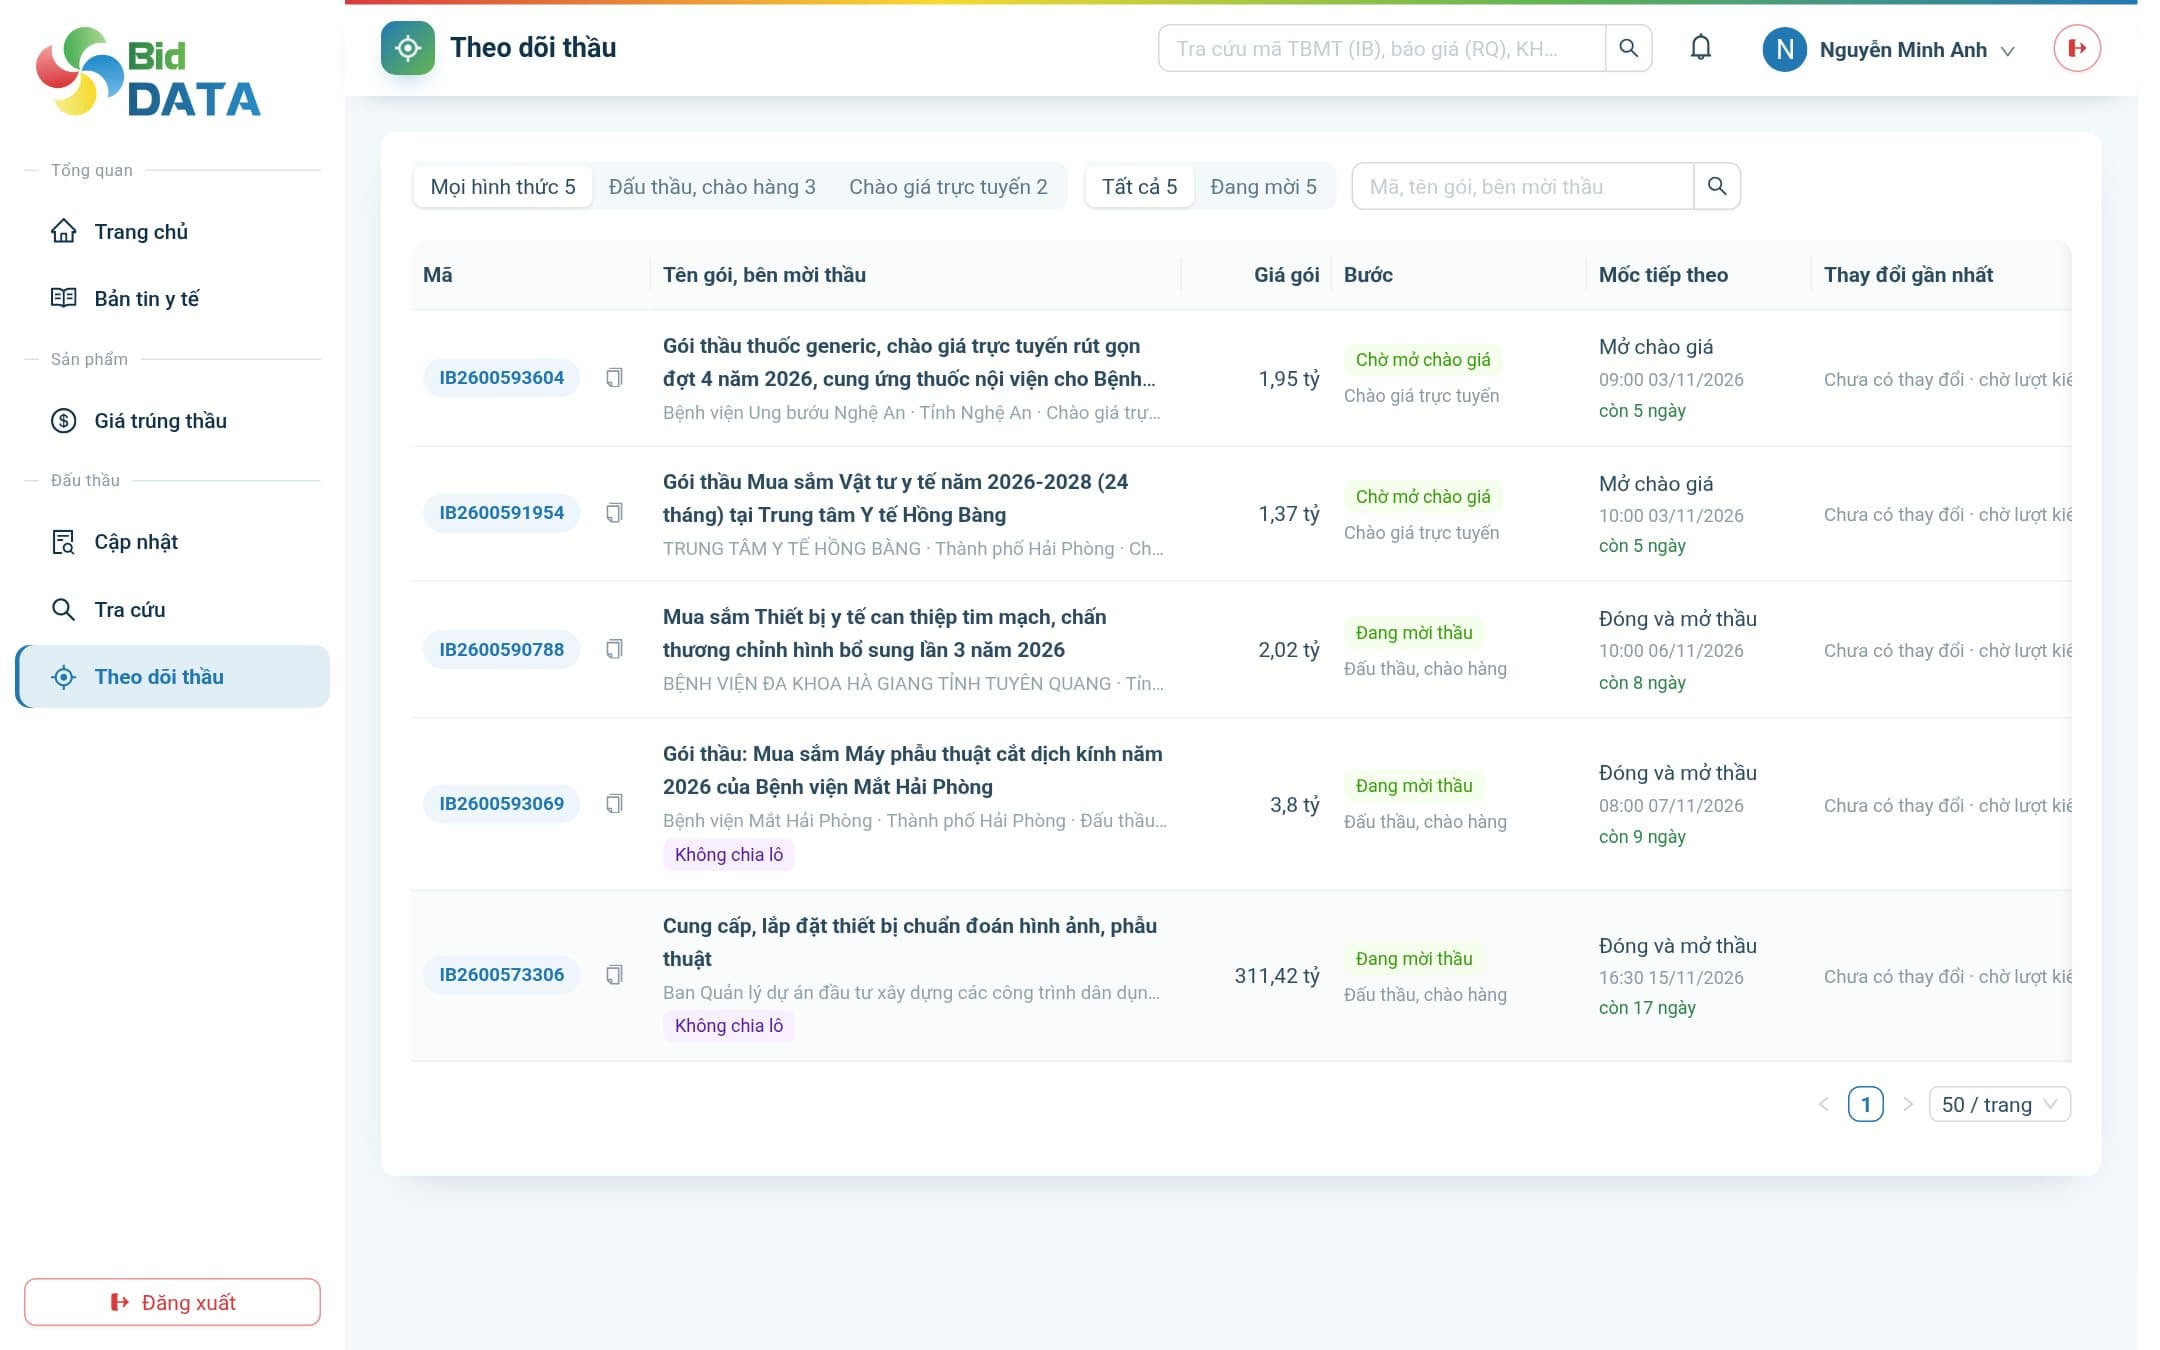The height and width of the screenshot is (1350, 2160).
Task: Click the table filter search icon
Action: [x=1717, y=186]
